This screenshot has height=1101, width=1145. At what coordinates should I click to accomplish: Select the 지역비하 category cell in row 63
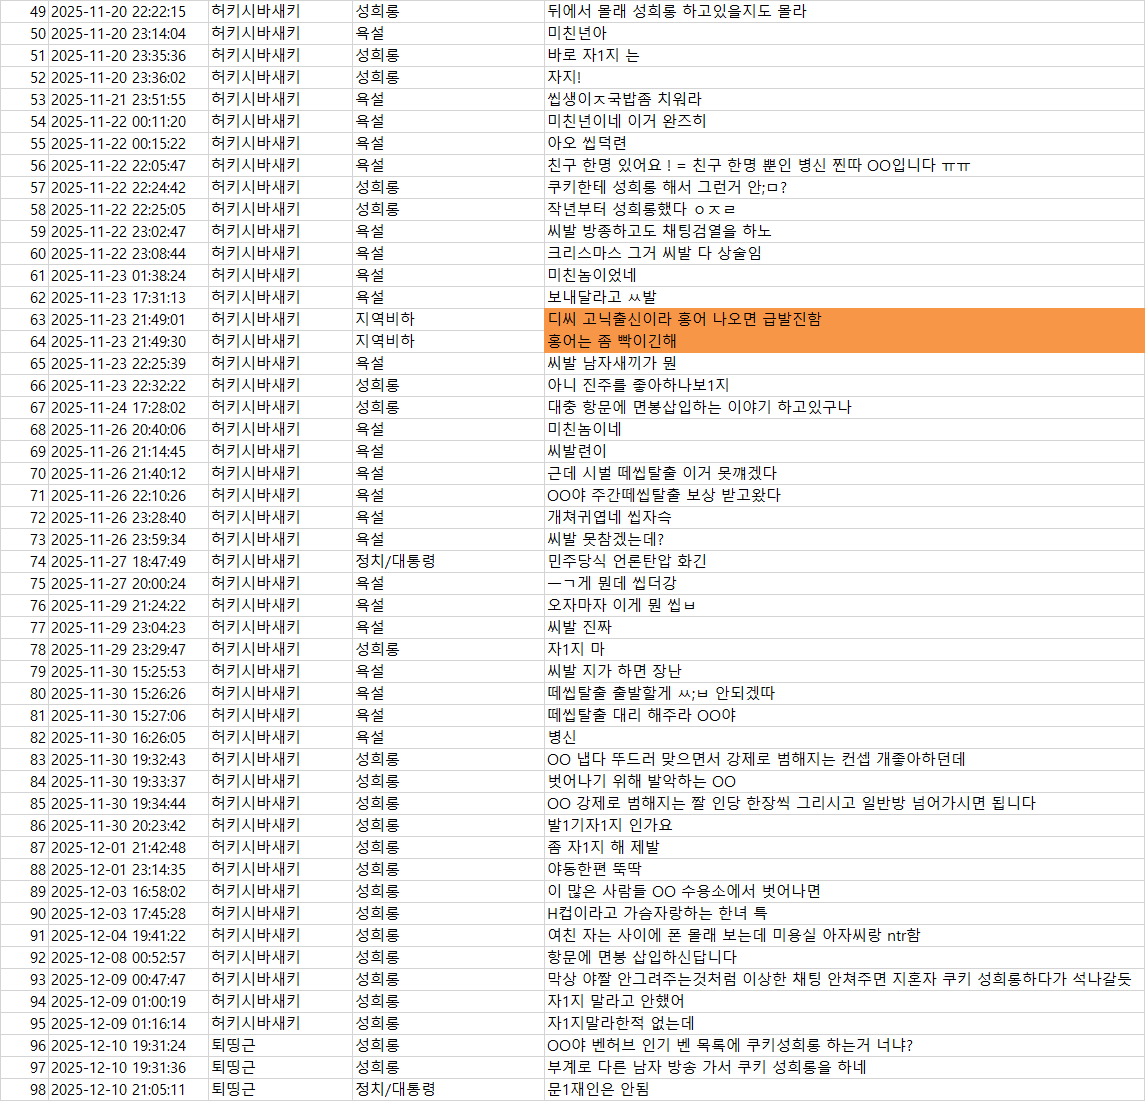pos(447,319)
